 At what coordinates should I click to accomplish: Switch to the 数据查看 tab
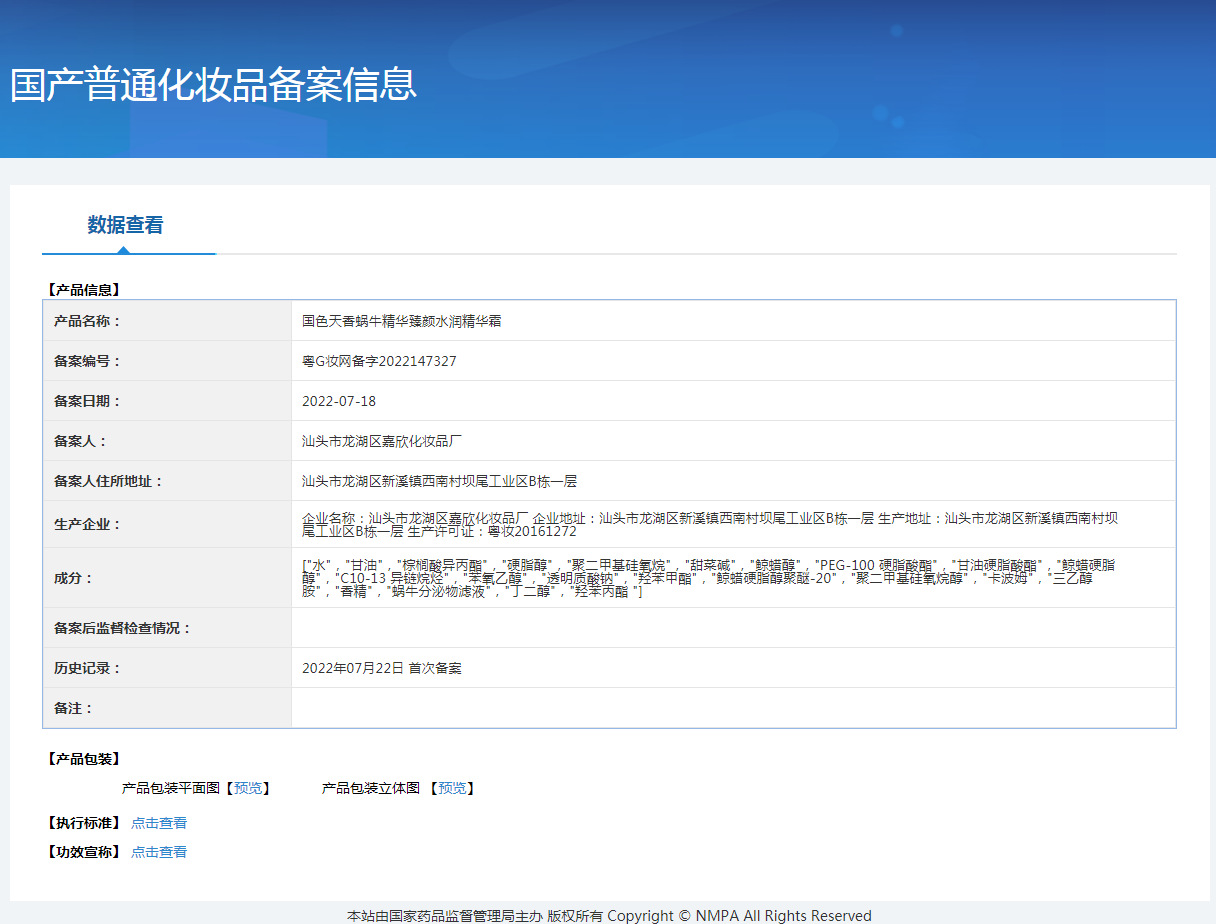coord(127,226)
